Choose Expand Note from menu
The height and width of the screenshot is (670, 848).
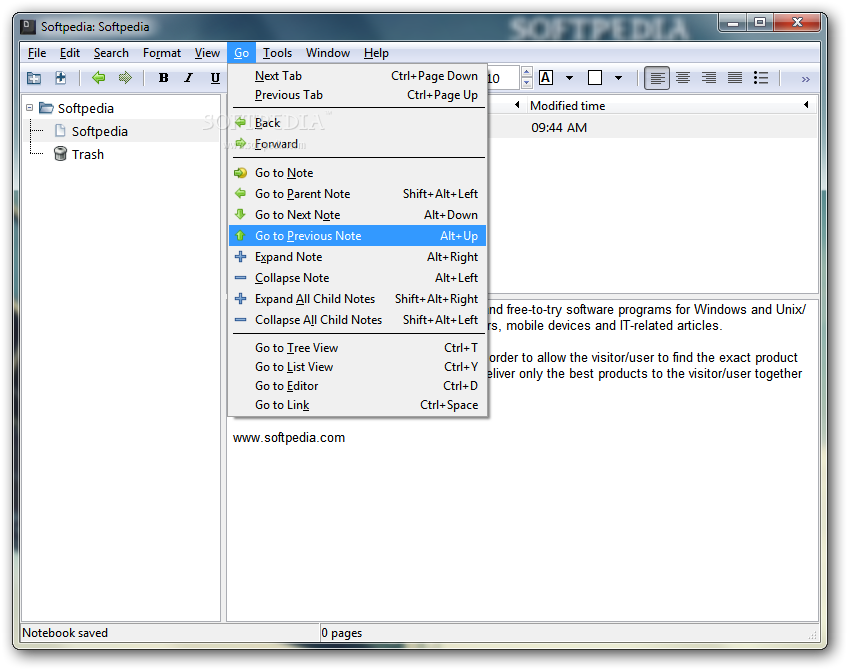357,257
